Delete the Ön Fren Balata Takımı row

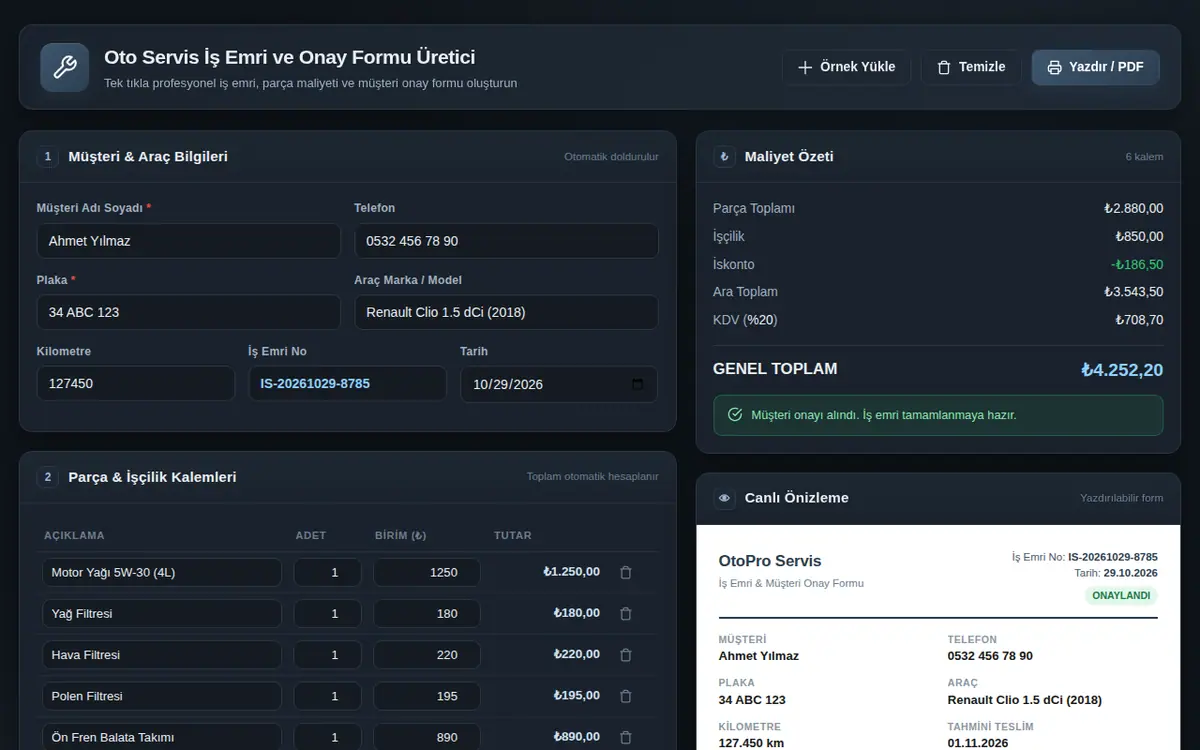pos(626,737)
